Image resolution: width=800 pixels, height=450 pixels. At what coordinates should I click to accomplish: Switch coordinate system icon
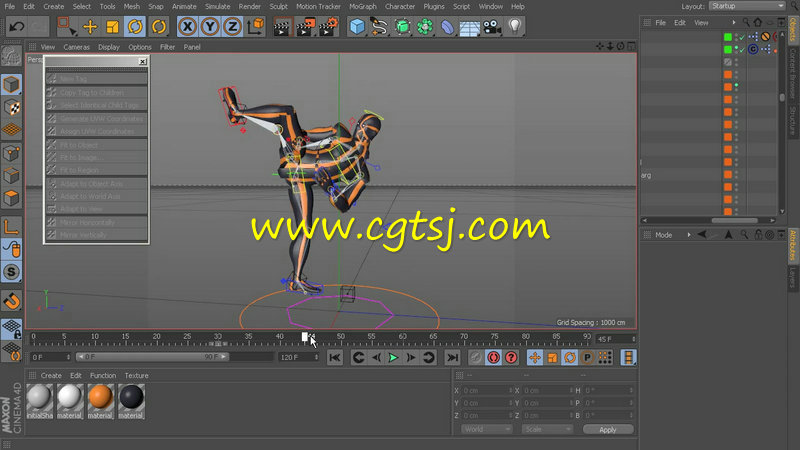coord(255,27)
